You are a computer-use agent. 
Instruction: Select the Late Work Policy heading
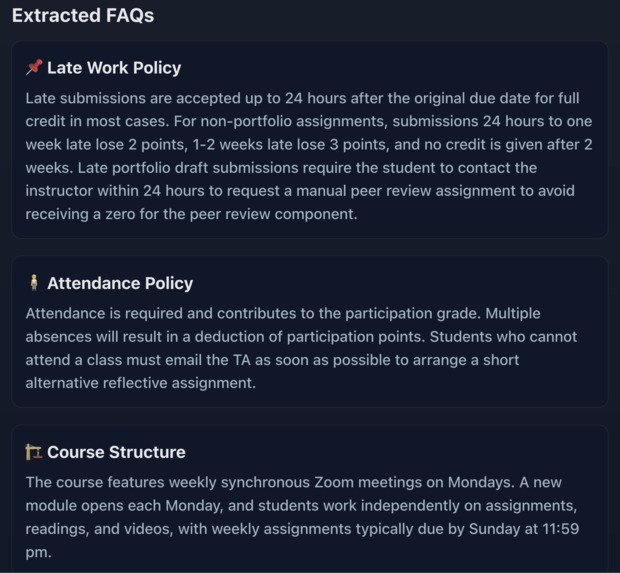point(114,68)
